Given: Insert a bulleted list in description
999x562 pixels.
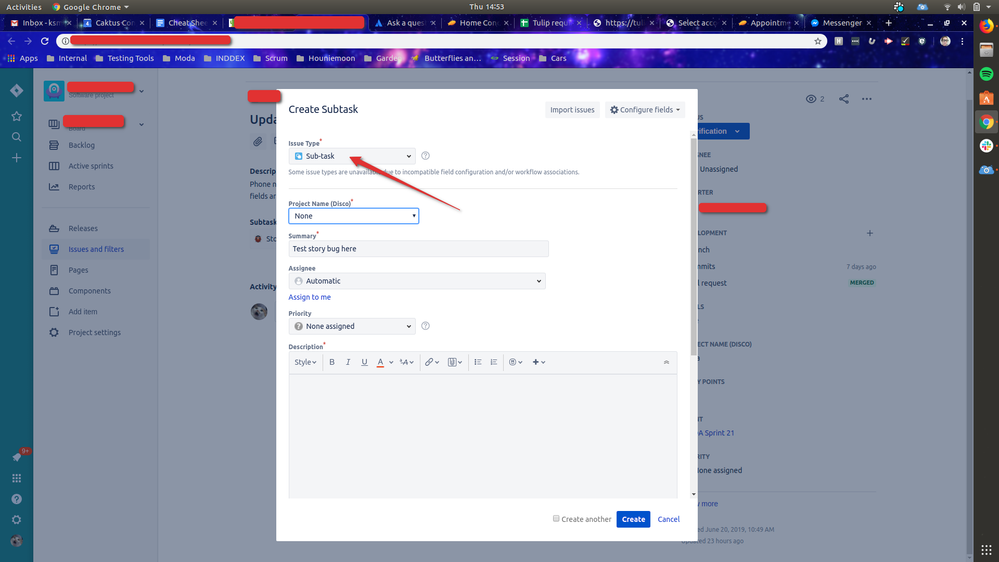Looking at the screenshot, I should pos(478,362).
